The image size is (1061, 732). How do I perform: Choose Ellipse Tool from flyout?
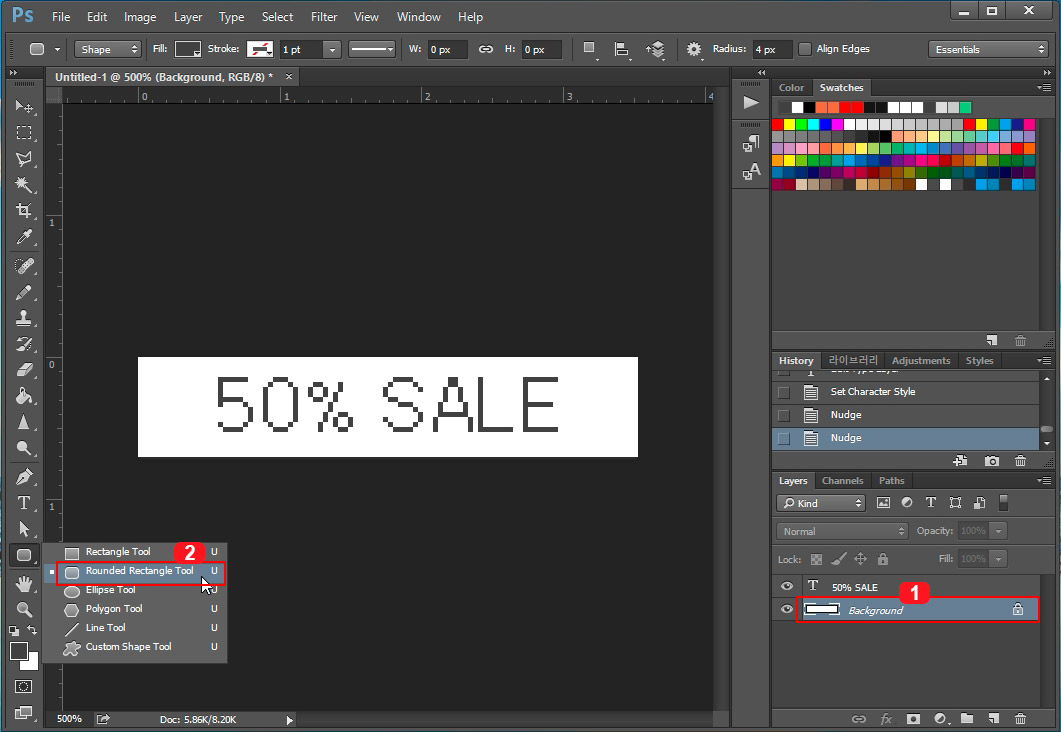coord(110,590)
